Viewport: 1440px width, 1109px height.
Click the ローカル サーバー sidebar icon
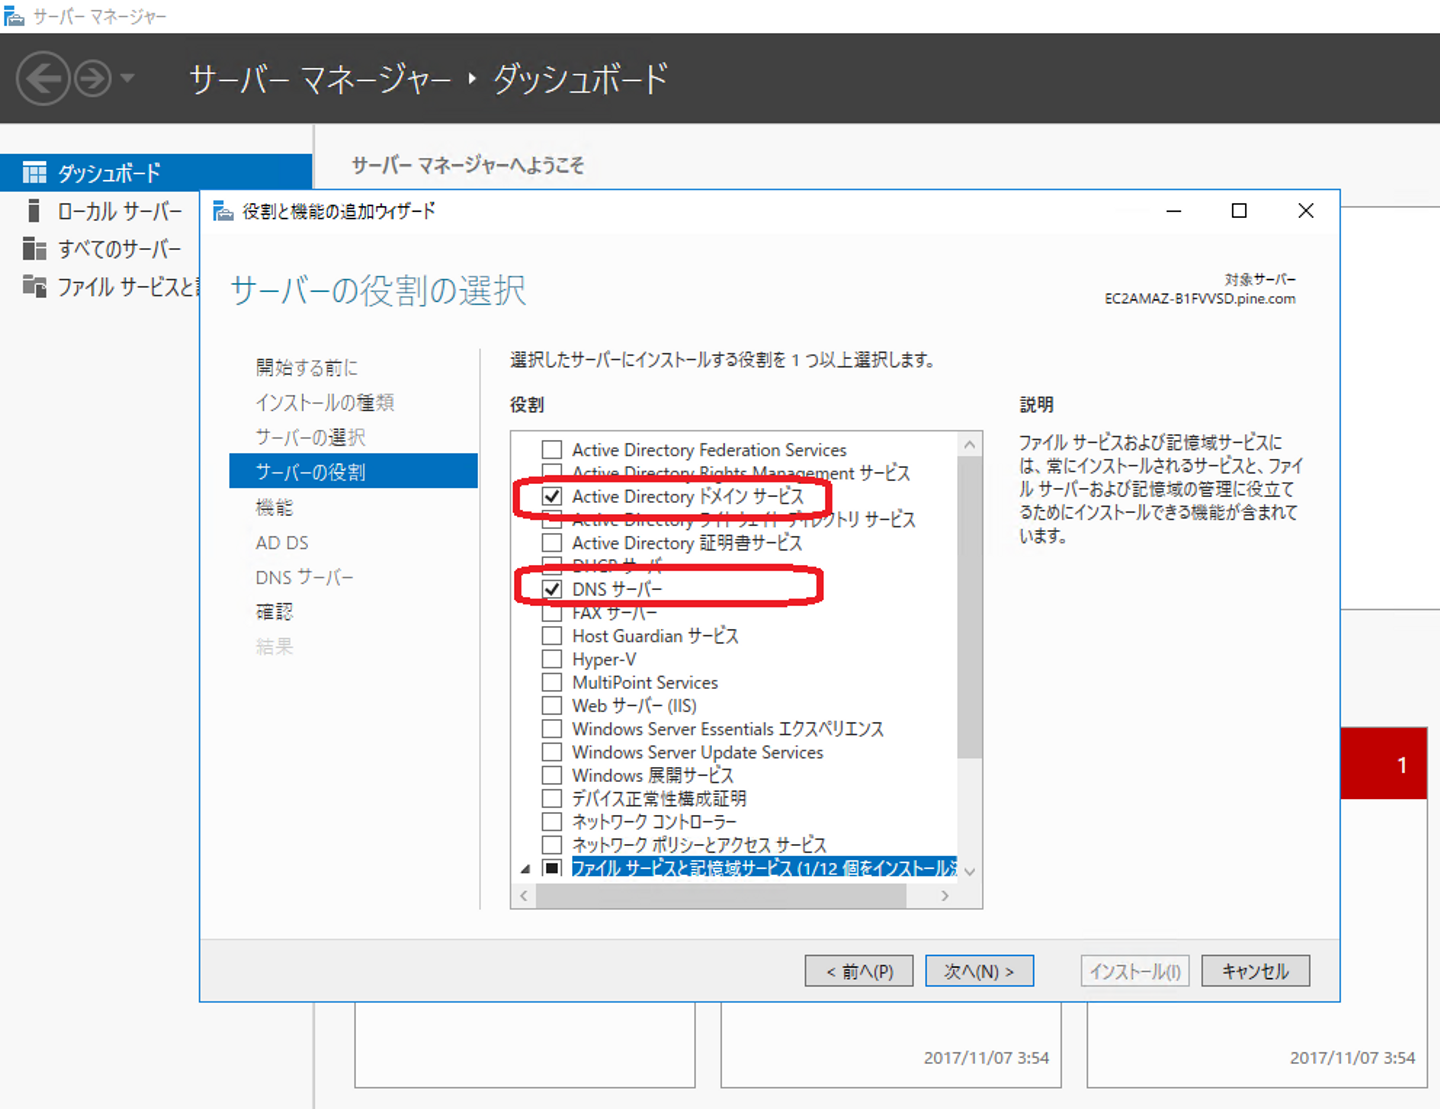(34, 211)
